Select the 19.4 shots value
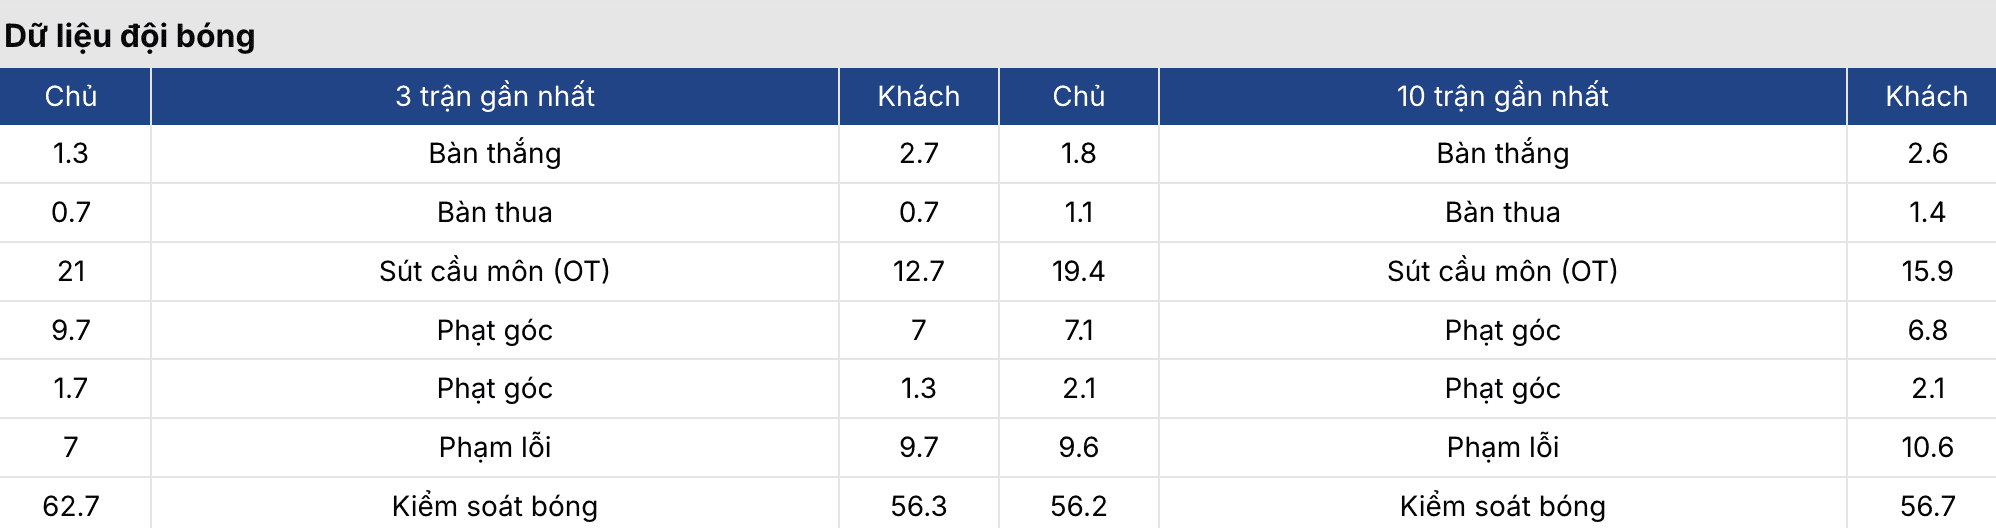 pyautogui.click(x=1078, y=271)
